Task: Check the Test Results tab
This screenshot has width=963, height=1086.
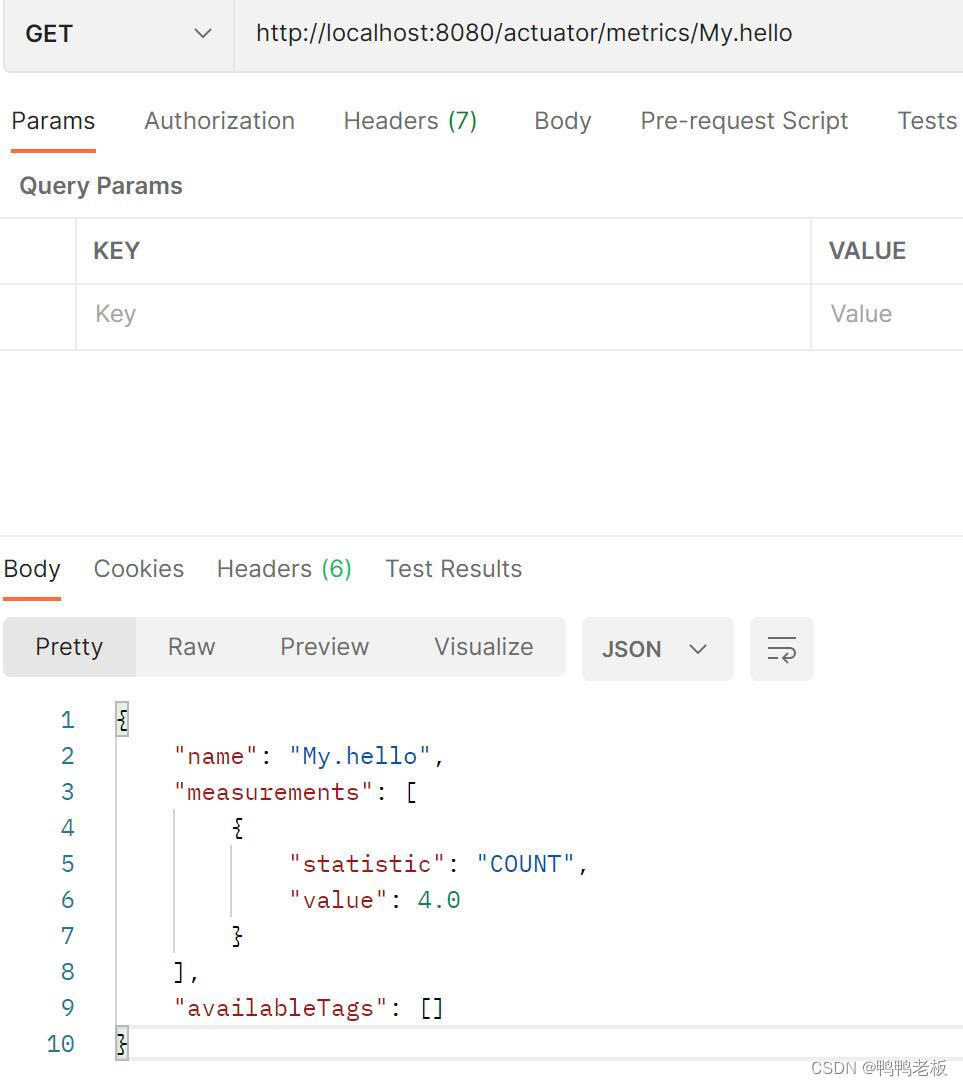Action: tap(453, 568)
